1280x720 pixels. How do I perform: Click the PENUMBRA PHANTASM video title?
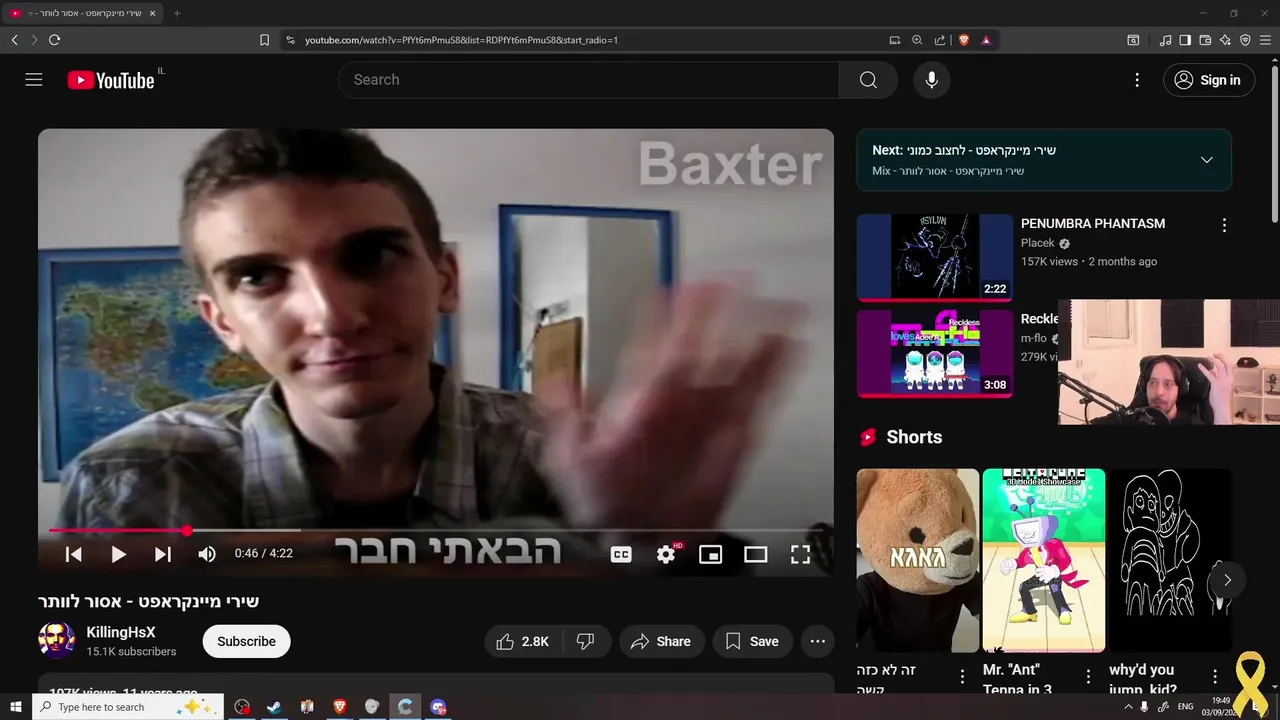tap(1093, 224)
